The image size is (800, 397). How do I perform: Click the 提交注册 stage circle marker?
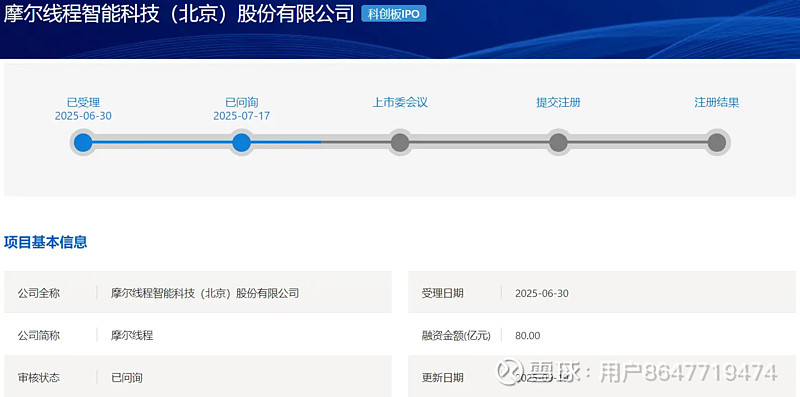coord(558,142)
